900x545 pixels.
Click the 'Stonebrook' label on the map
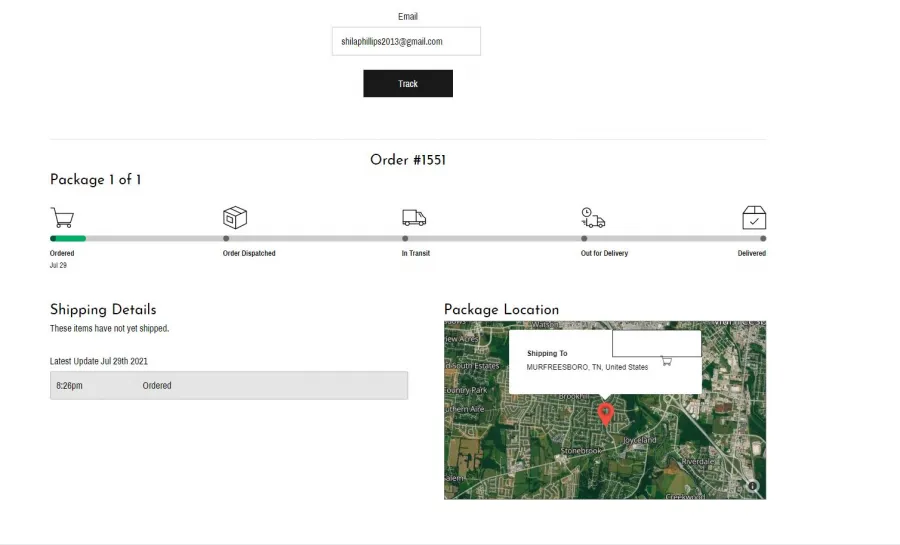[x=581, y=451]
